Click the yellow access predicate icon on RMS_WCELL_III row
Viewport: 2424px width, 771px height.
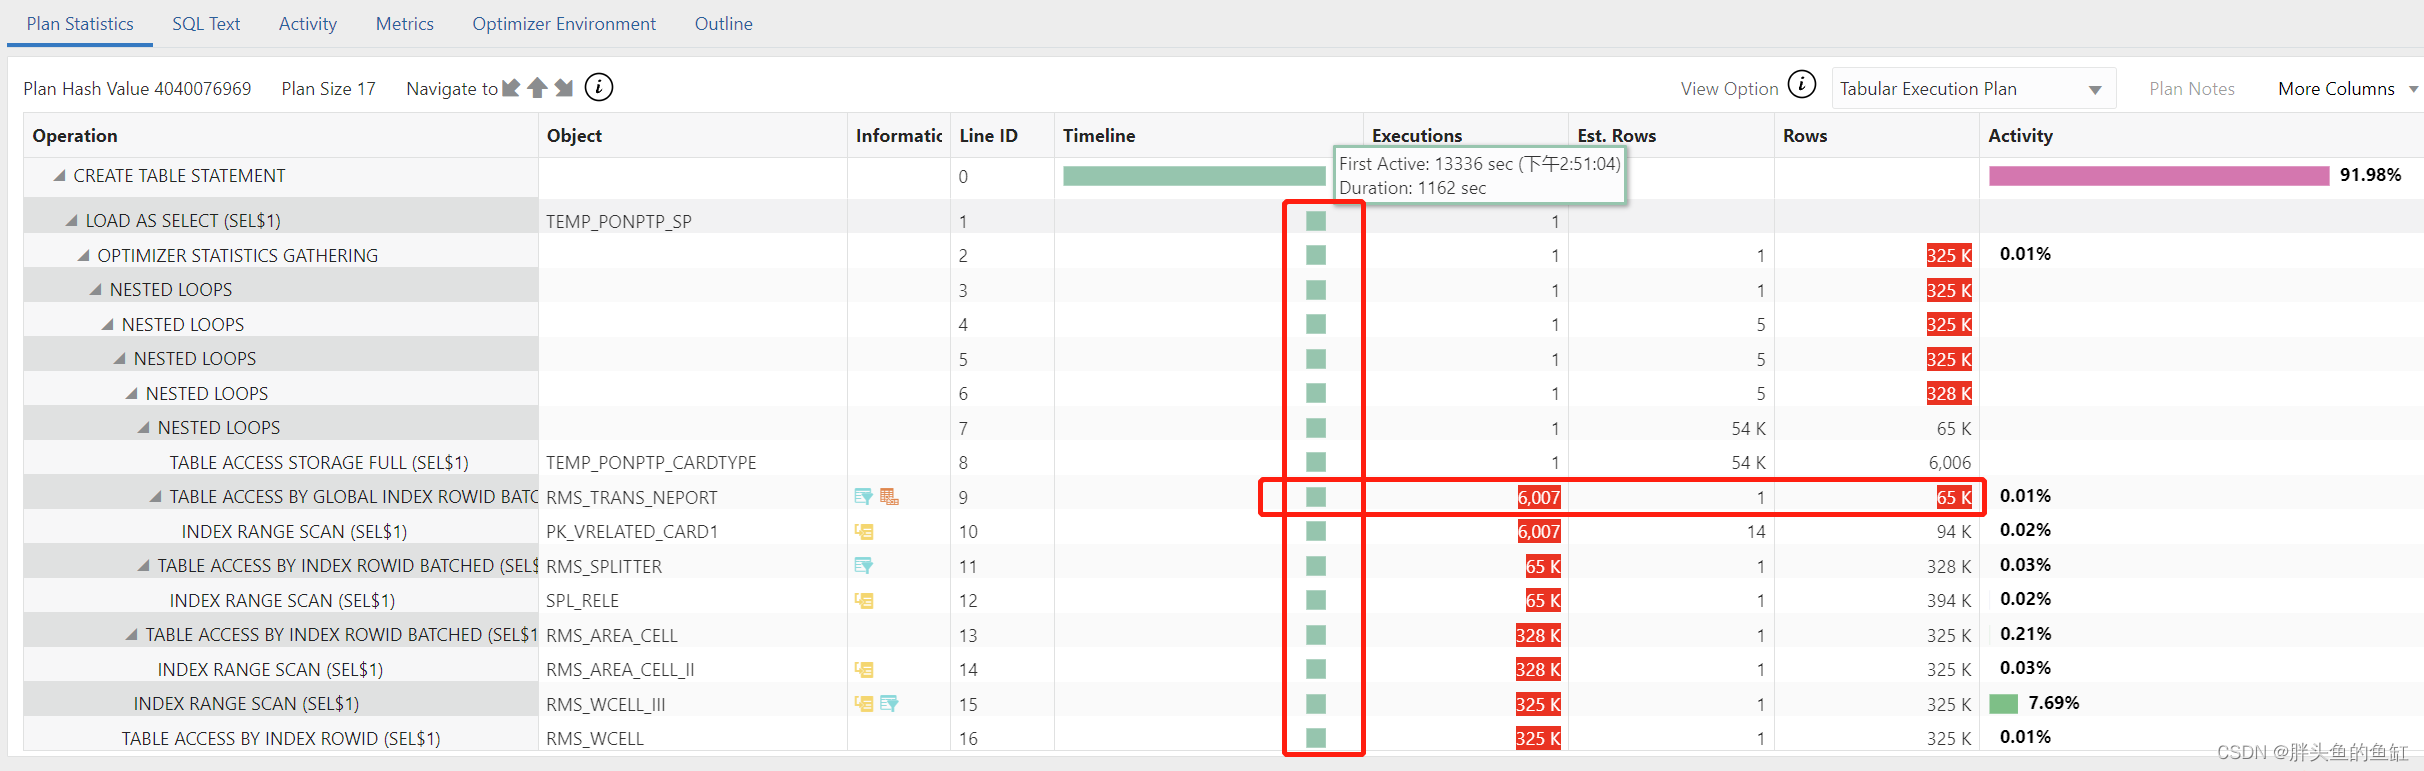pyautogui.click(x=864, y=704)
